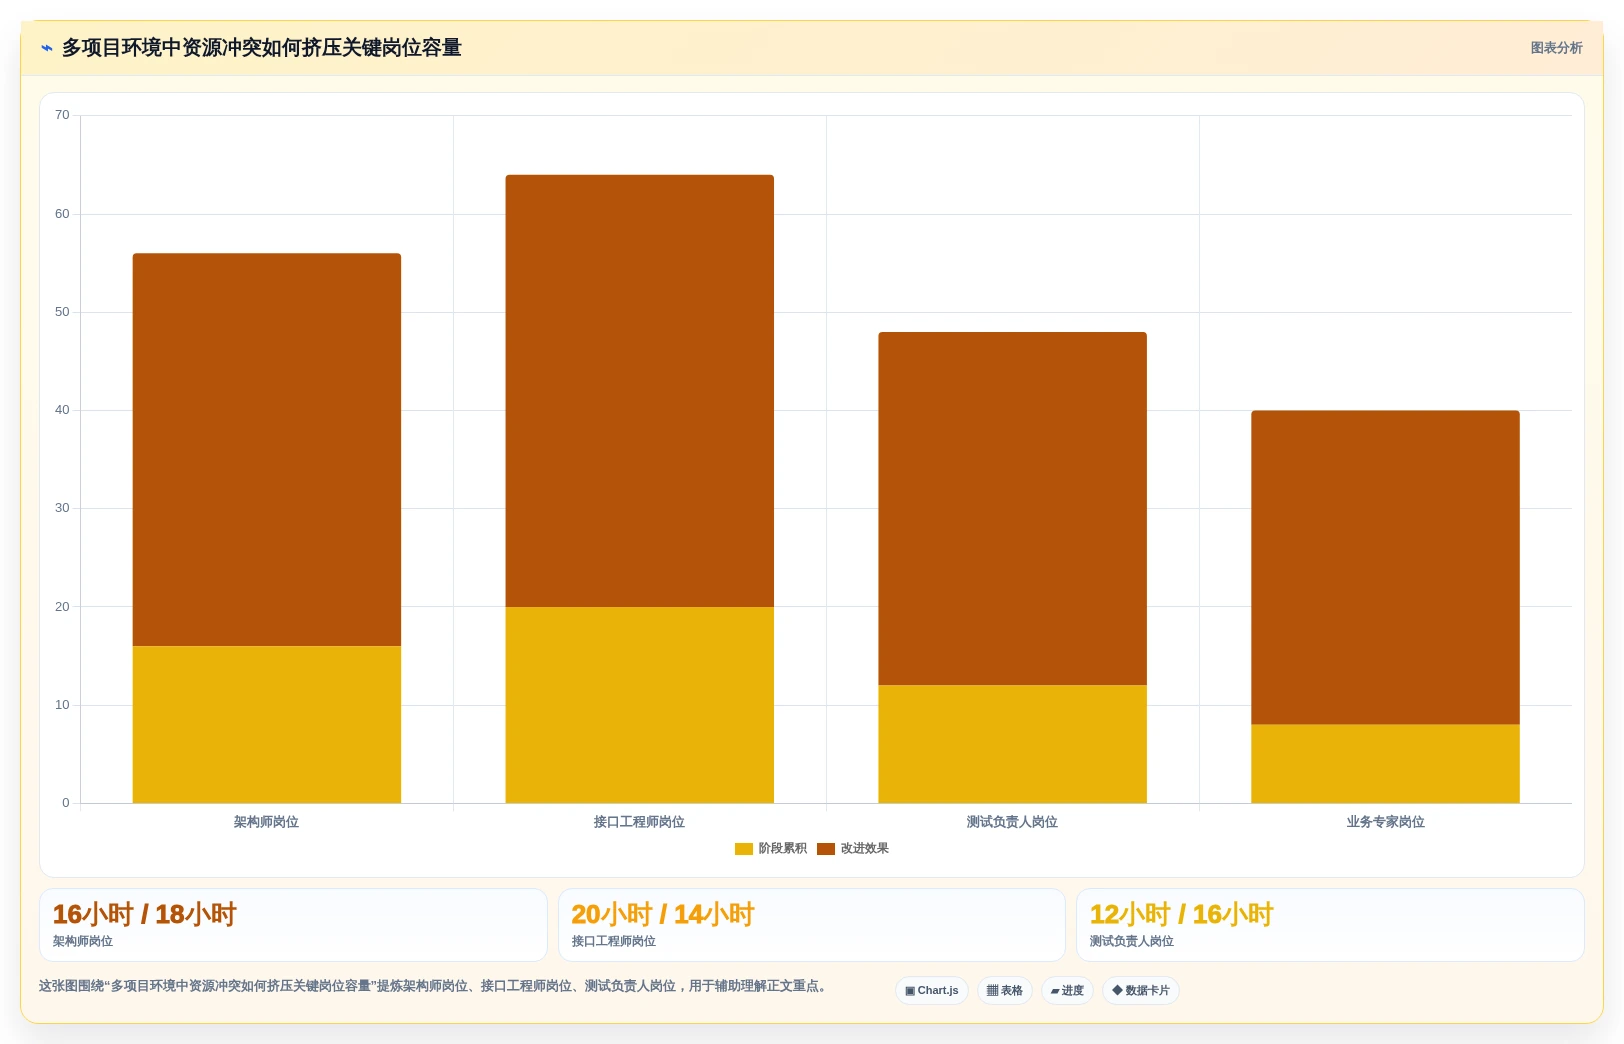
Task: Click the 测试负责人岗位 x-axis label
Action: coord(1013,822)
